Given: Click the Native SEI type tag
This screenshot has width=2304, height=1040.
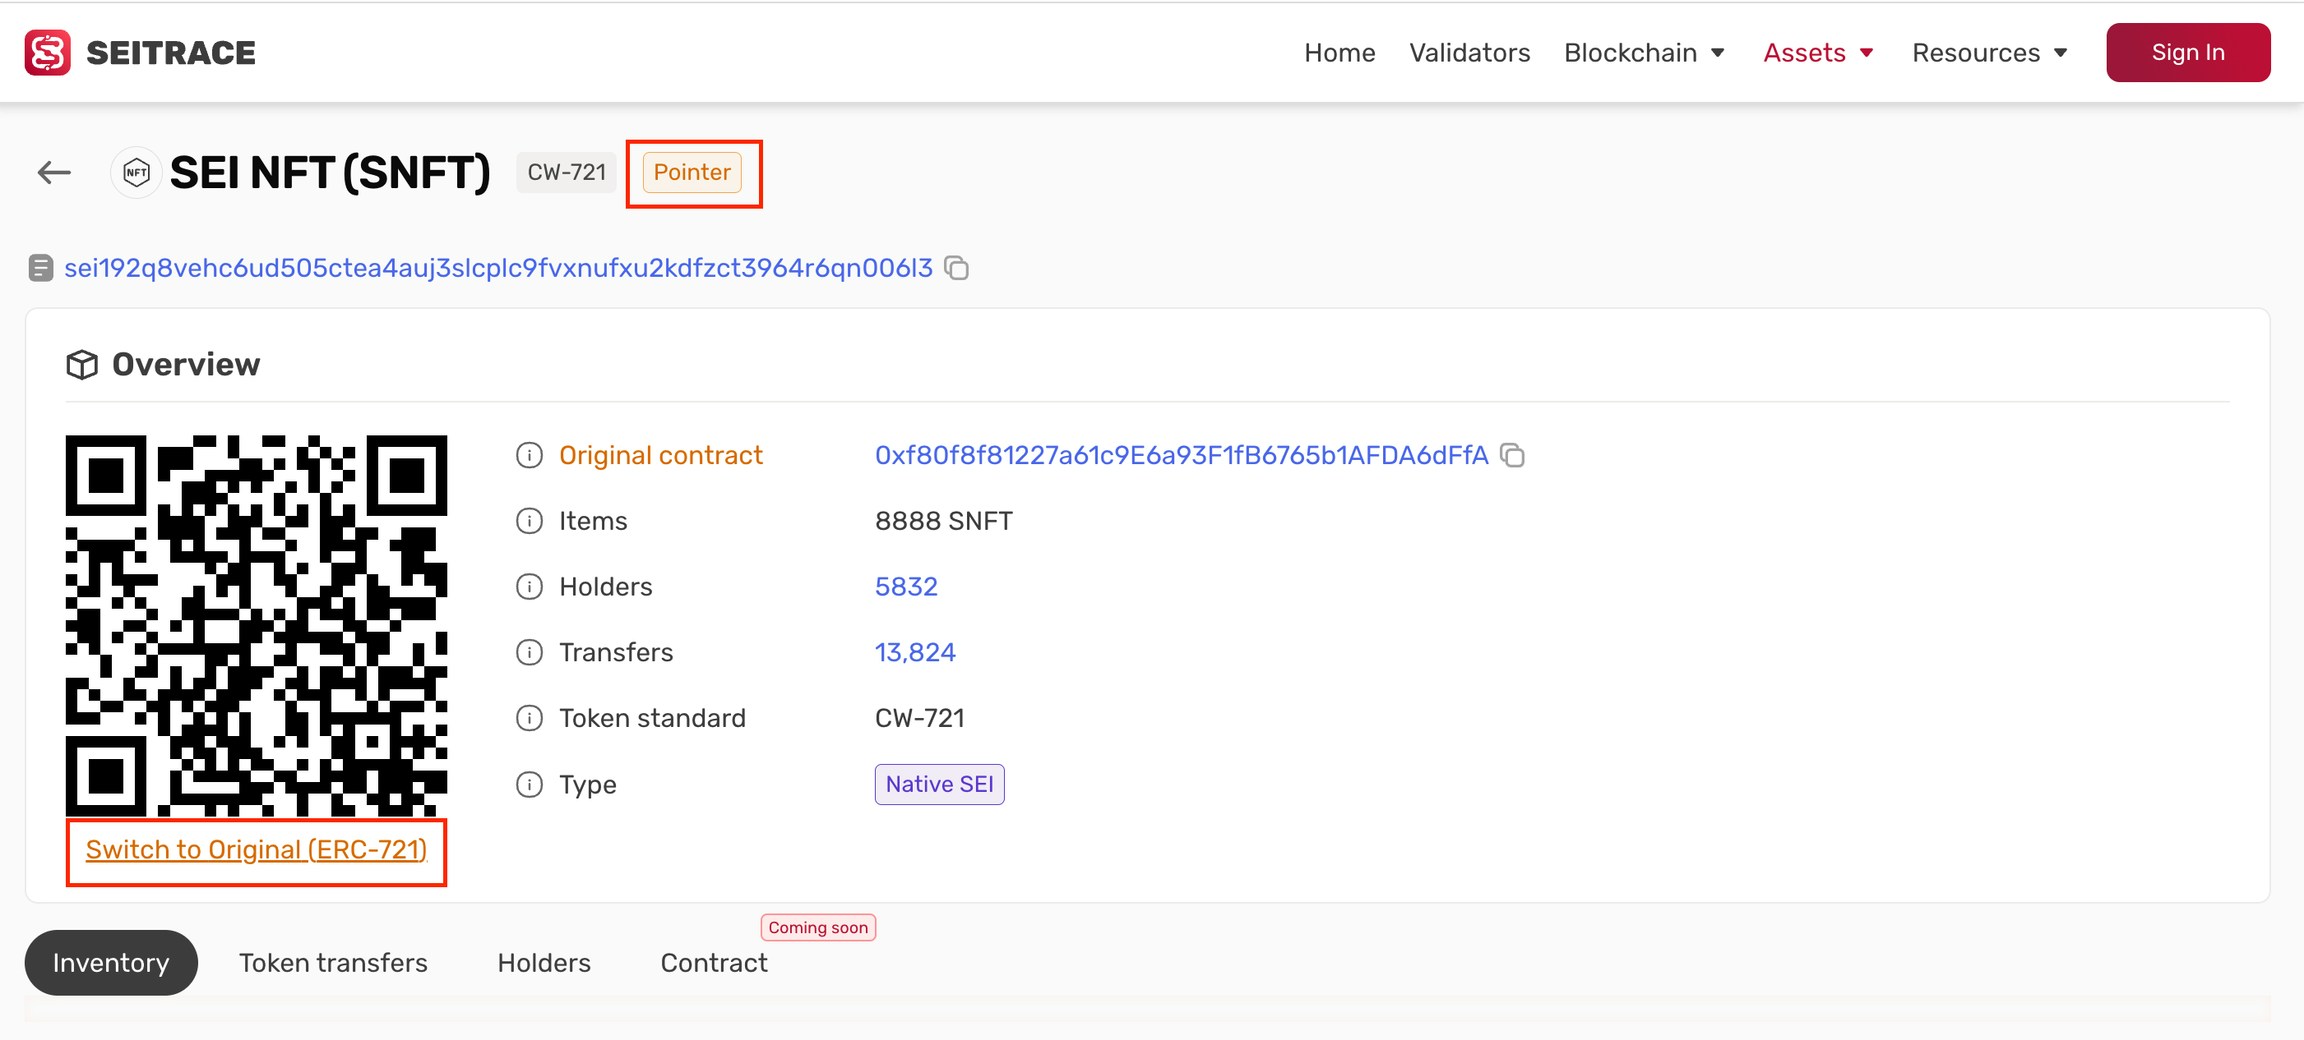Looking at the screenshot, I should point(939,784).
